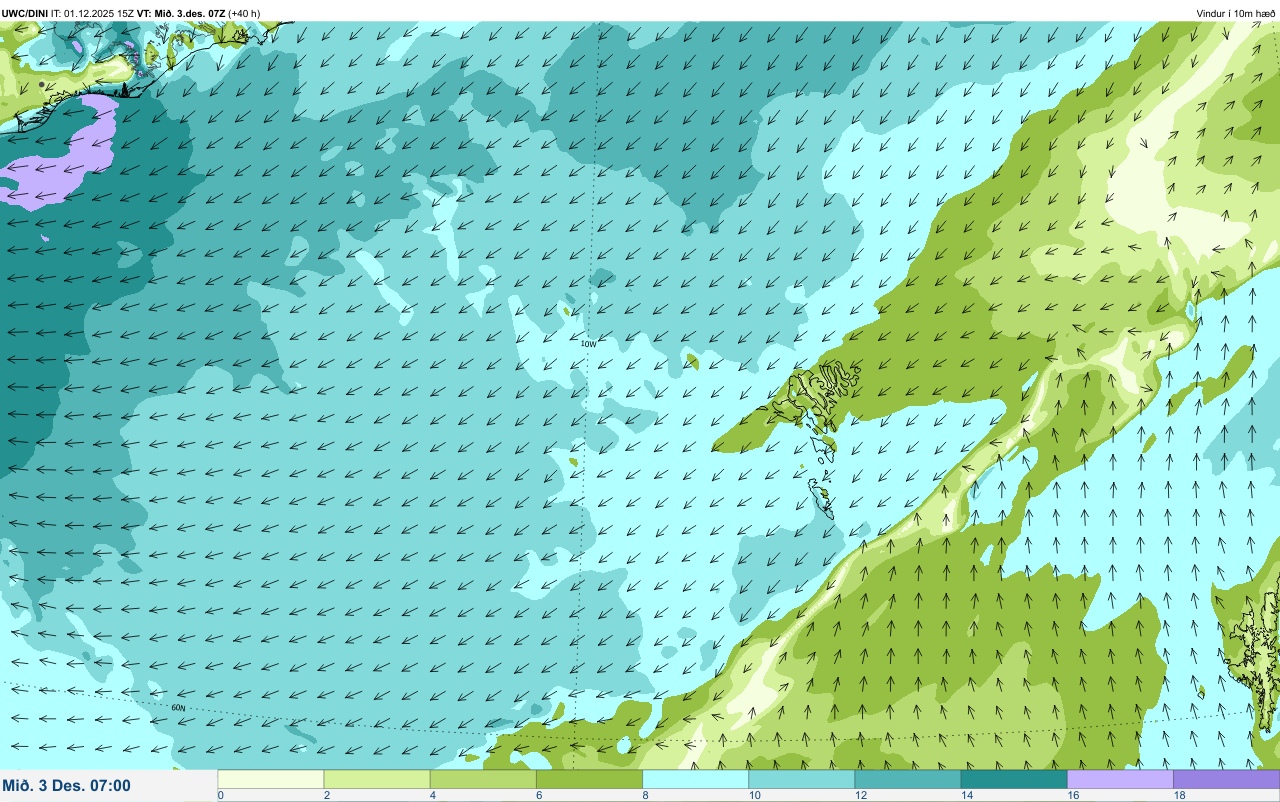The height and width of the screenshot is (802, 1280).
Task: Click the pale cream 0–2 legend swatch
Action: coord(271,779)
